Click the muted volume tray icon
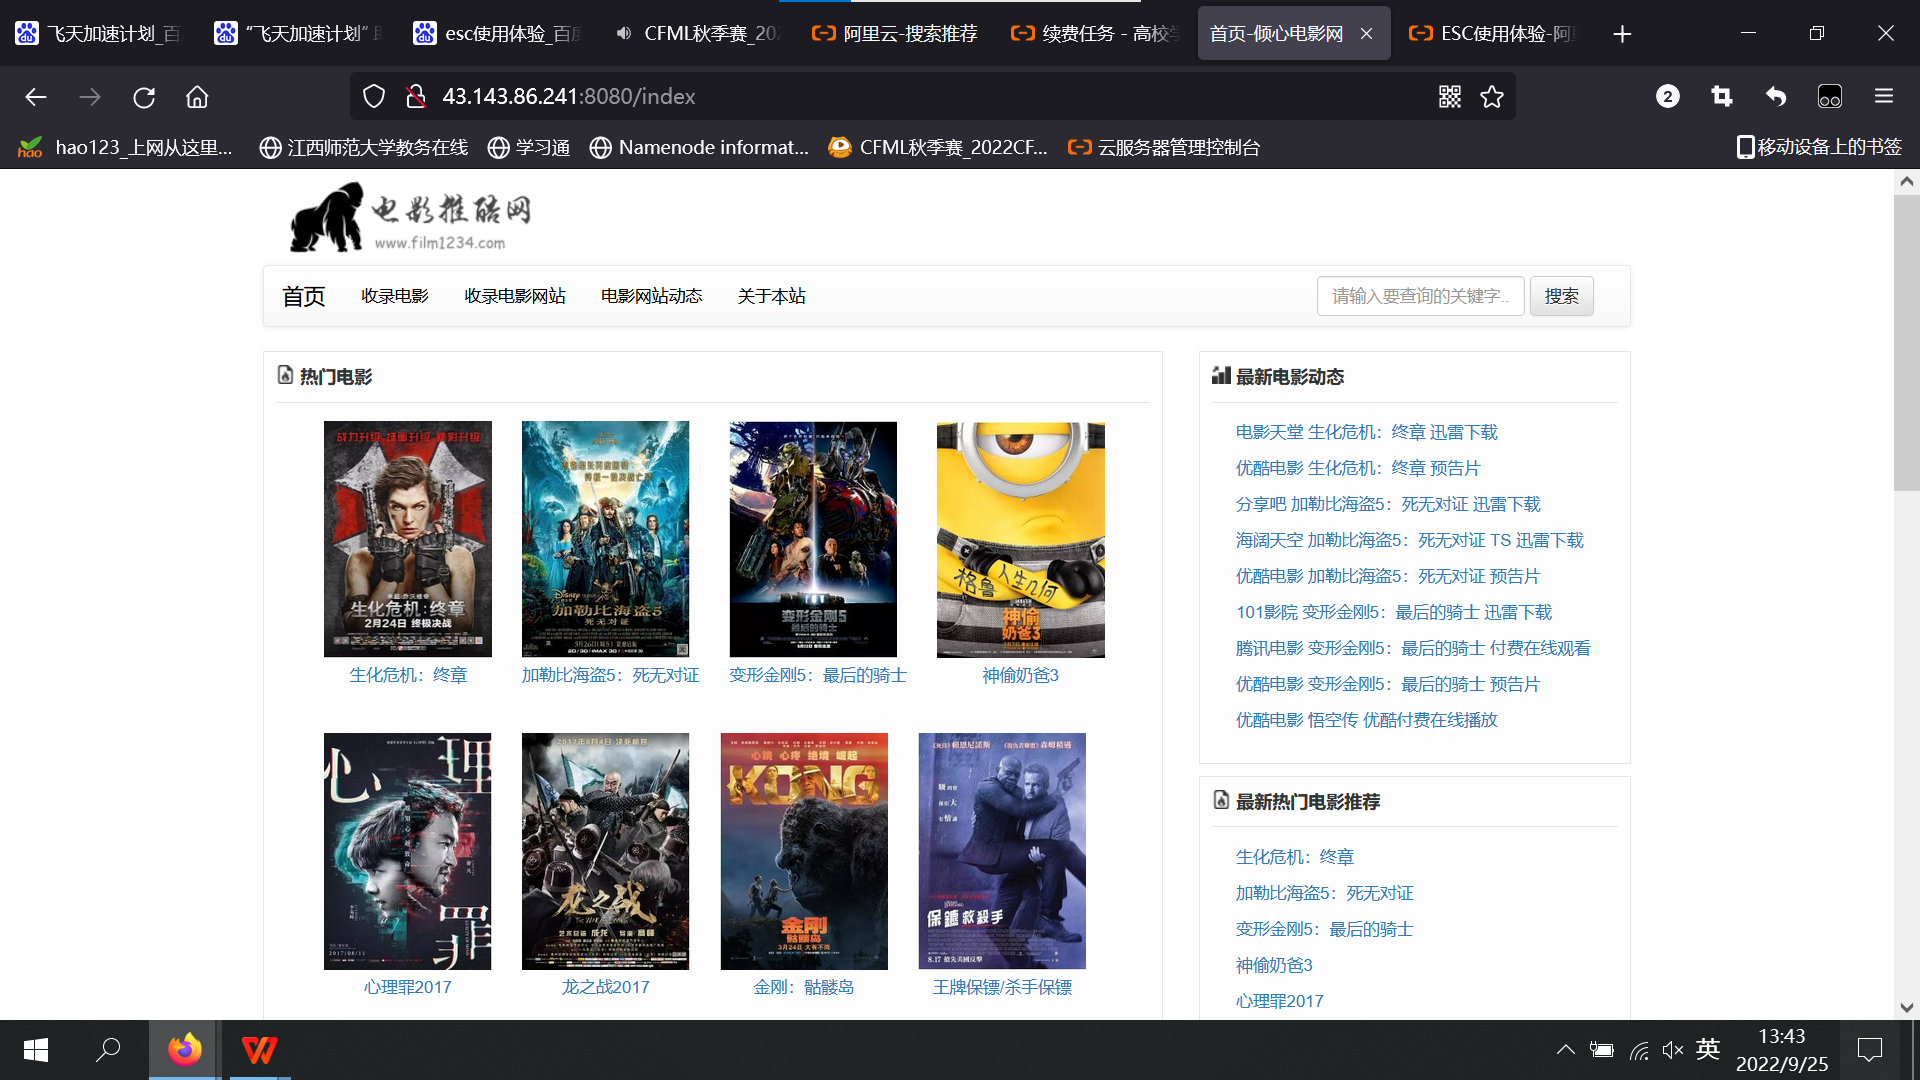The height and width of the screenshot is (1080, 1920). click(1673, 1050)
